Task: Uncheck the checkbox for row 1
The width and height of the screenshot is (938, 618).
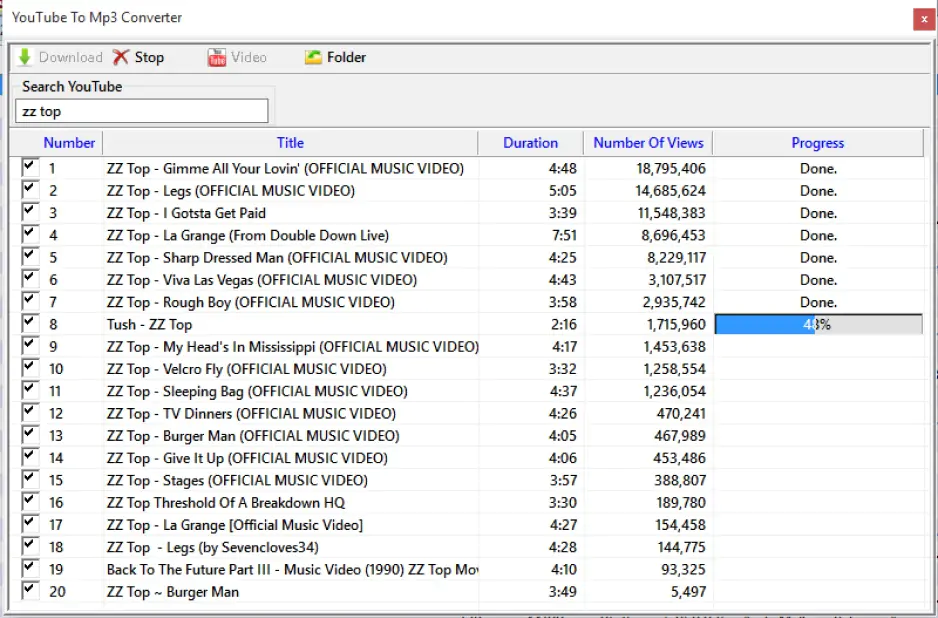Action: pyautogui.click(x=29, y=167)
